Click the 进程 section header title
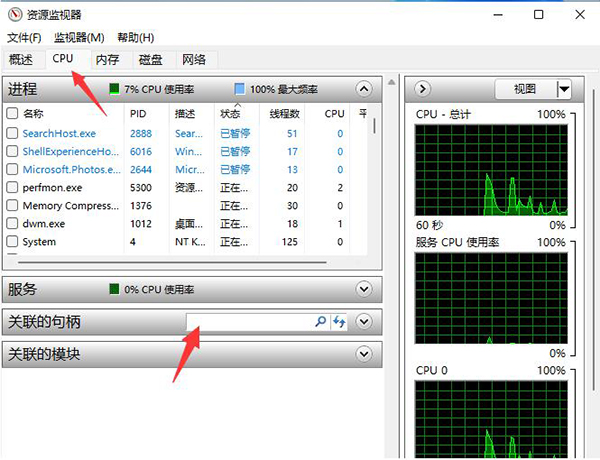The height and width of the screenshot is (460, 600). click(23, 89)
